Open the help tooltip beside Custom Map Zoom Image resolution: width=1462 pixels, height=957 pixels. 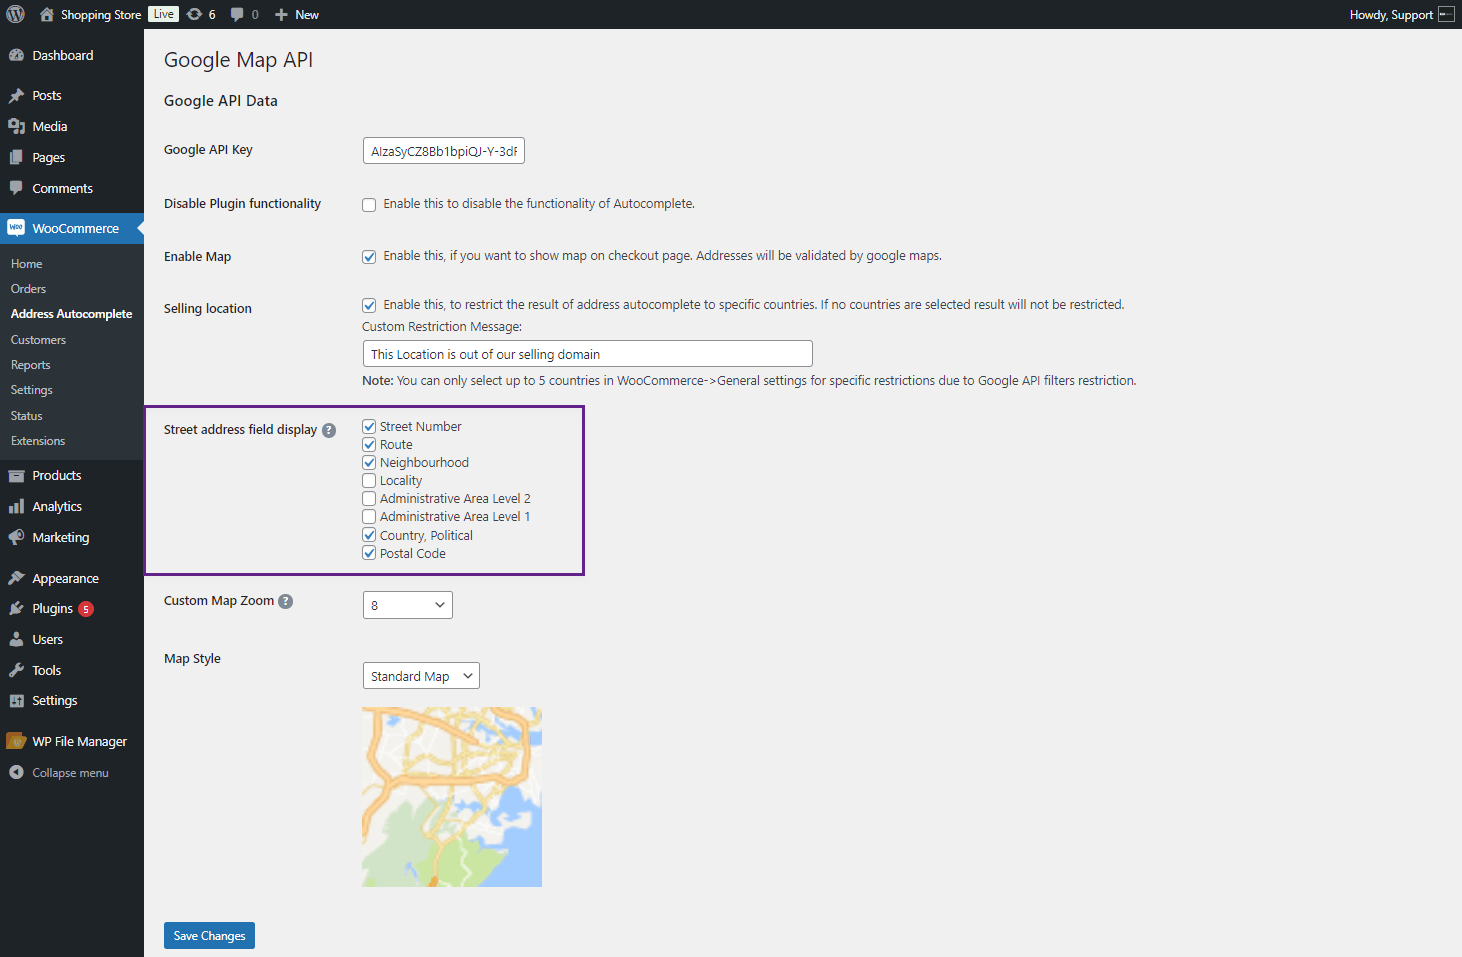click(285, 601)
